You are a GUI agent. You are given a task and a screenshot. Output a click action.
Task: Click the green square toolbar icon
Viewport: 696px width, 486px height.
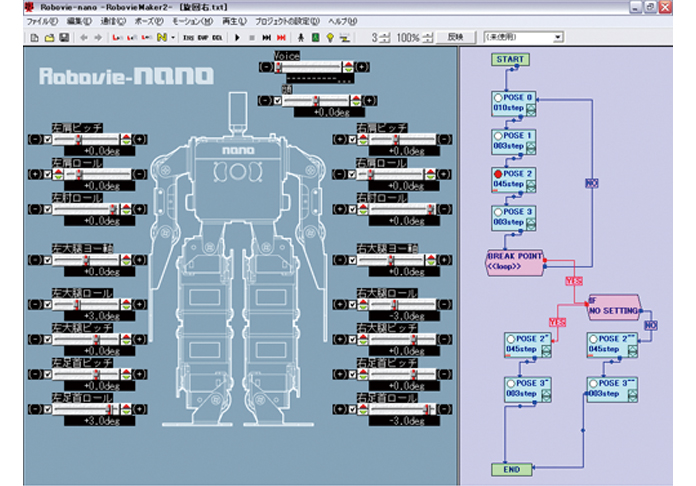point(316,38)
